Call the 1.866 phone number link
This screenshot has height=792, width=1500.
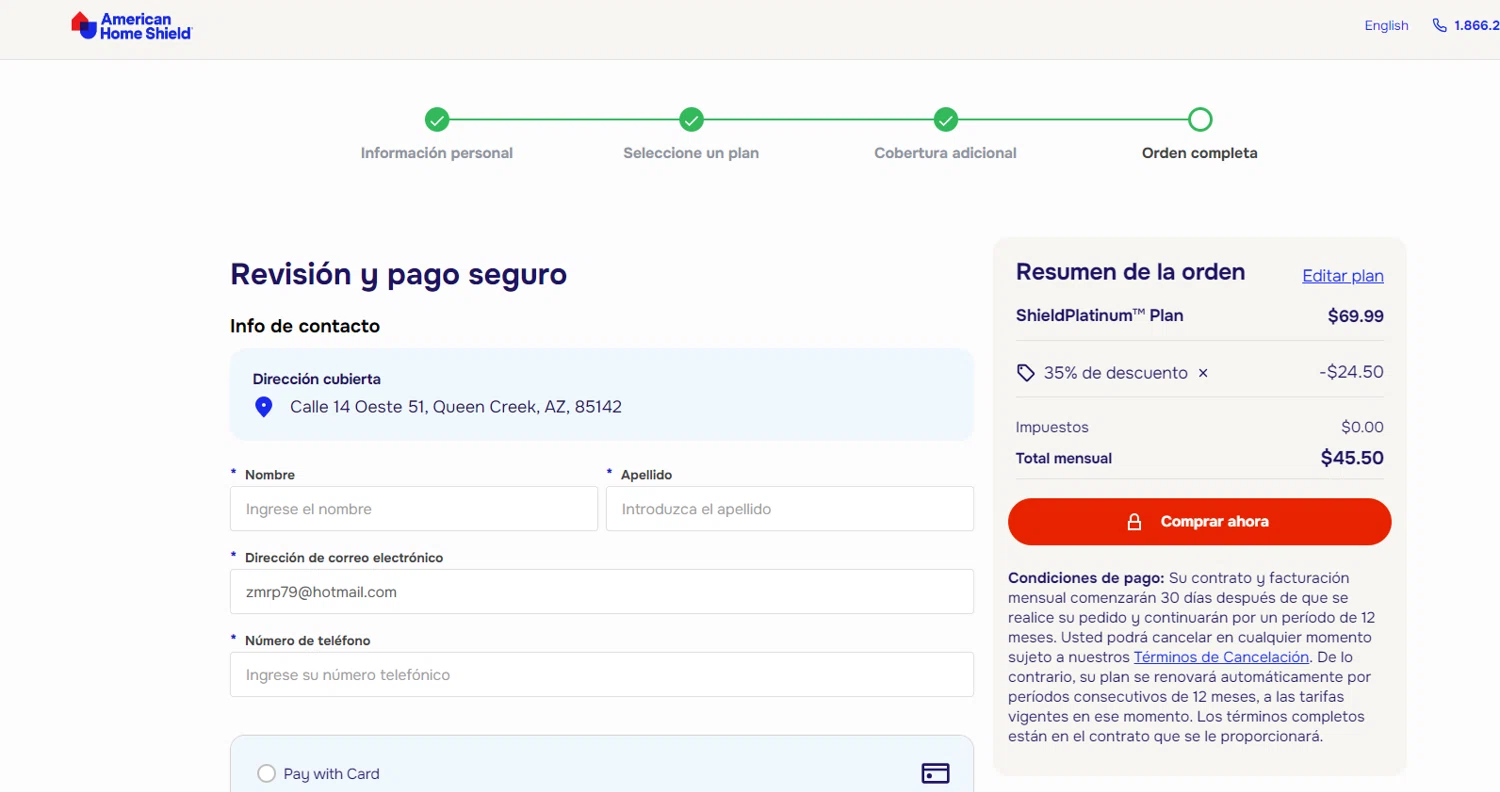[1476, 26]
